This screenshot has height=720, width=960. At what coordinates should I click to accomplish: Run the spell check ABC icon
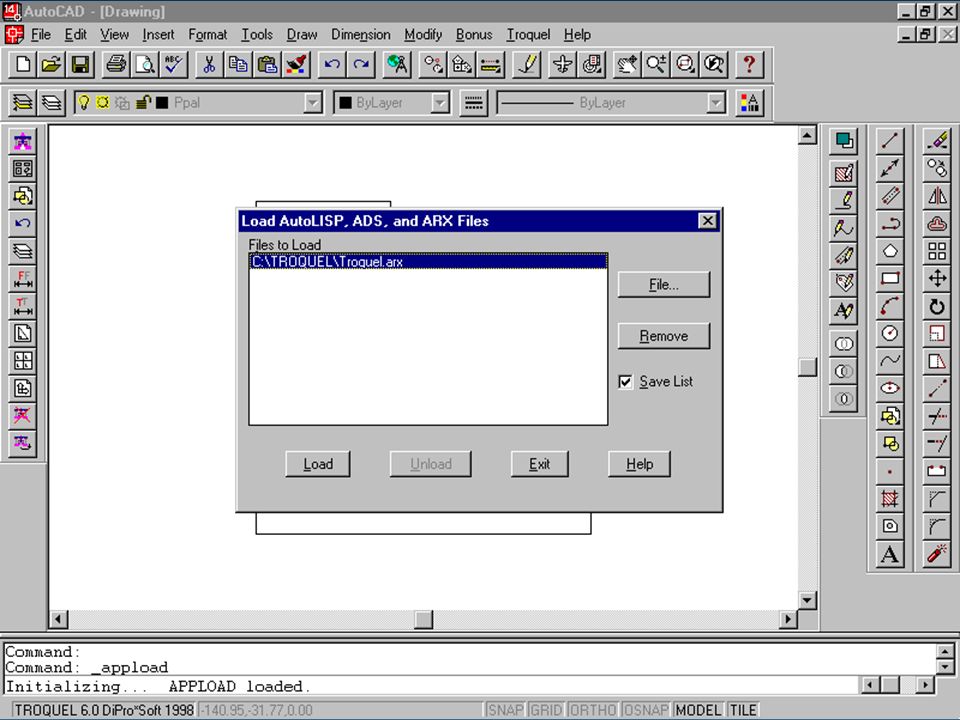[x=173, y=64]
